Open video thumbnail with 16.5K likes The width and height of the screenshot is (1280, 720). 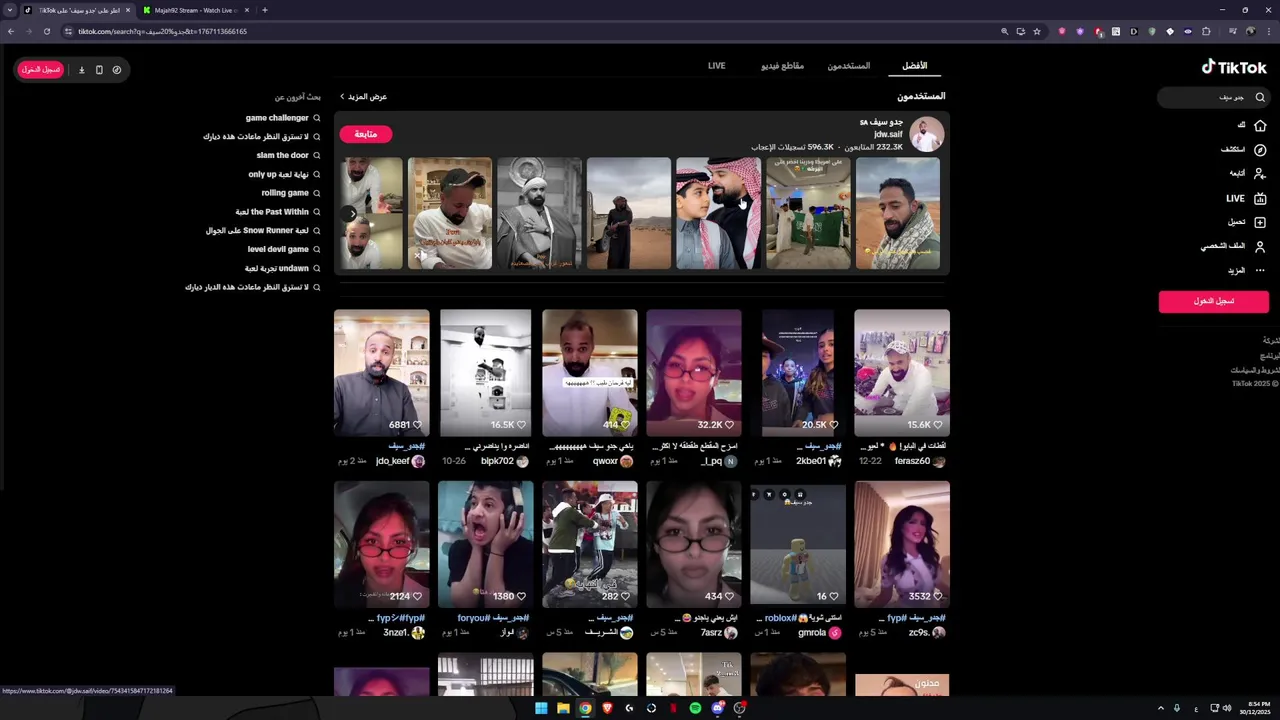(485, 373)
